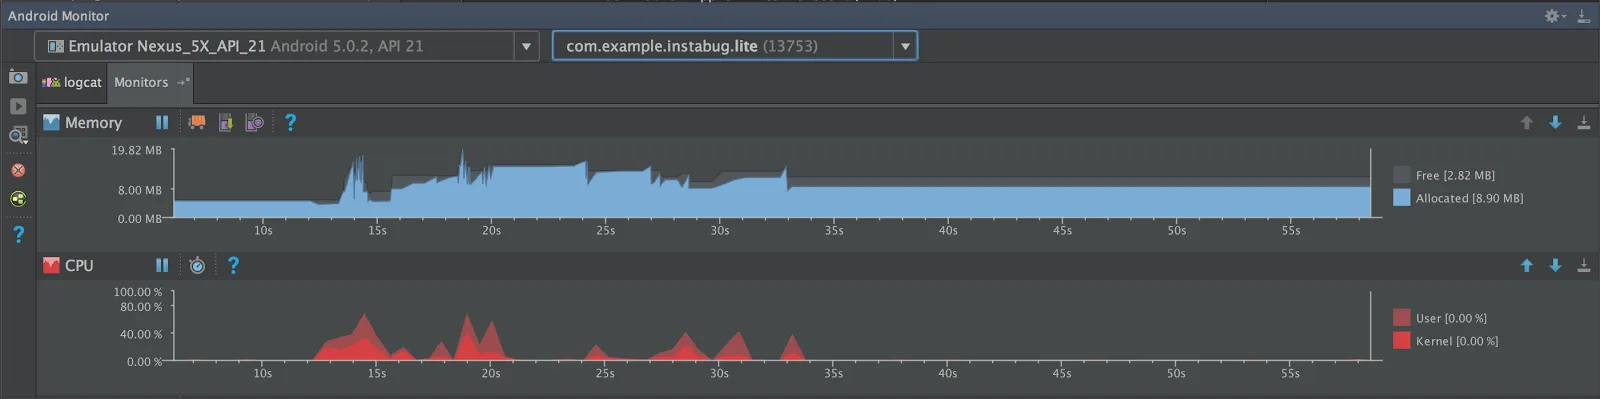Move the Memory monitor down
This screenshot has width=1600, height=399.
tap(1555, 122)
